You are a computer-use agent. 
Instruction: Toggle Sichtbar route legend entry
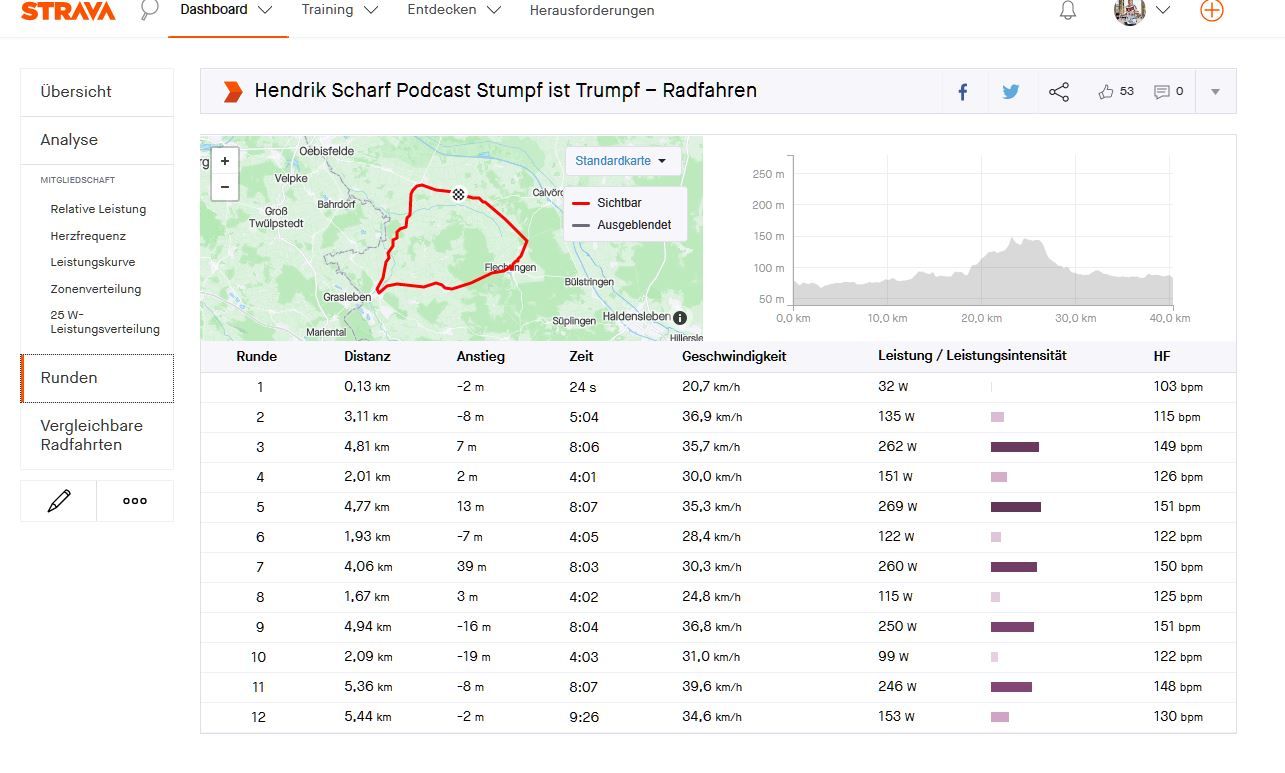click(x=618, y=203)
